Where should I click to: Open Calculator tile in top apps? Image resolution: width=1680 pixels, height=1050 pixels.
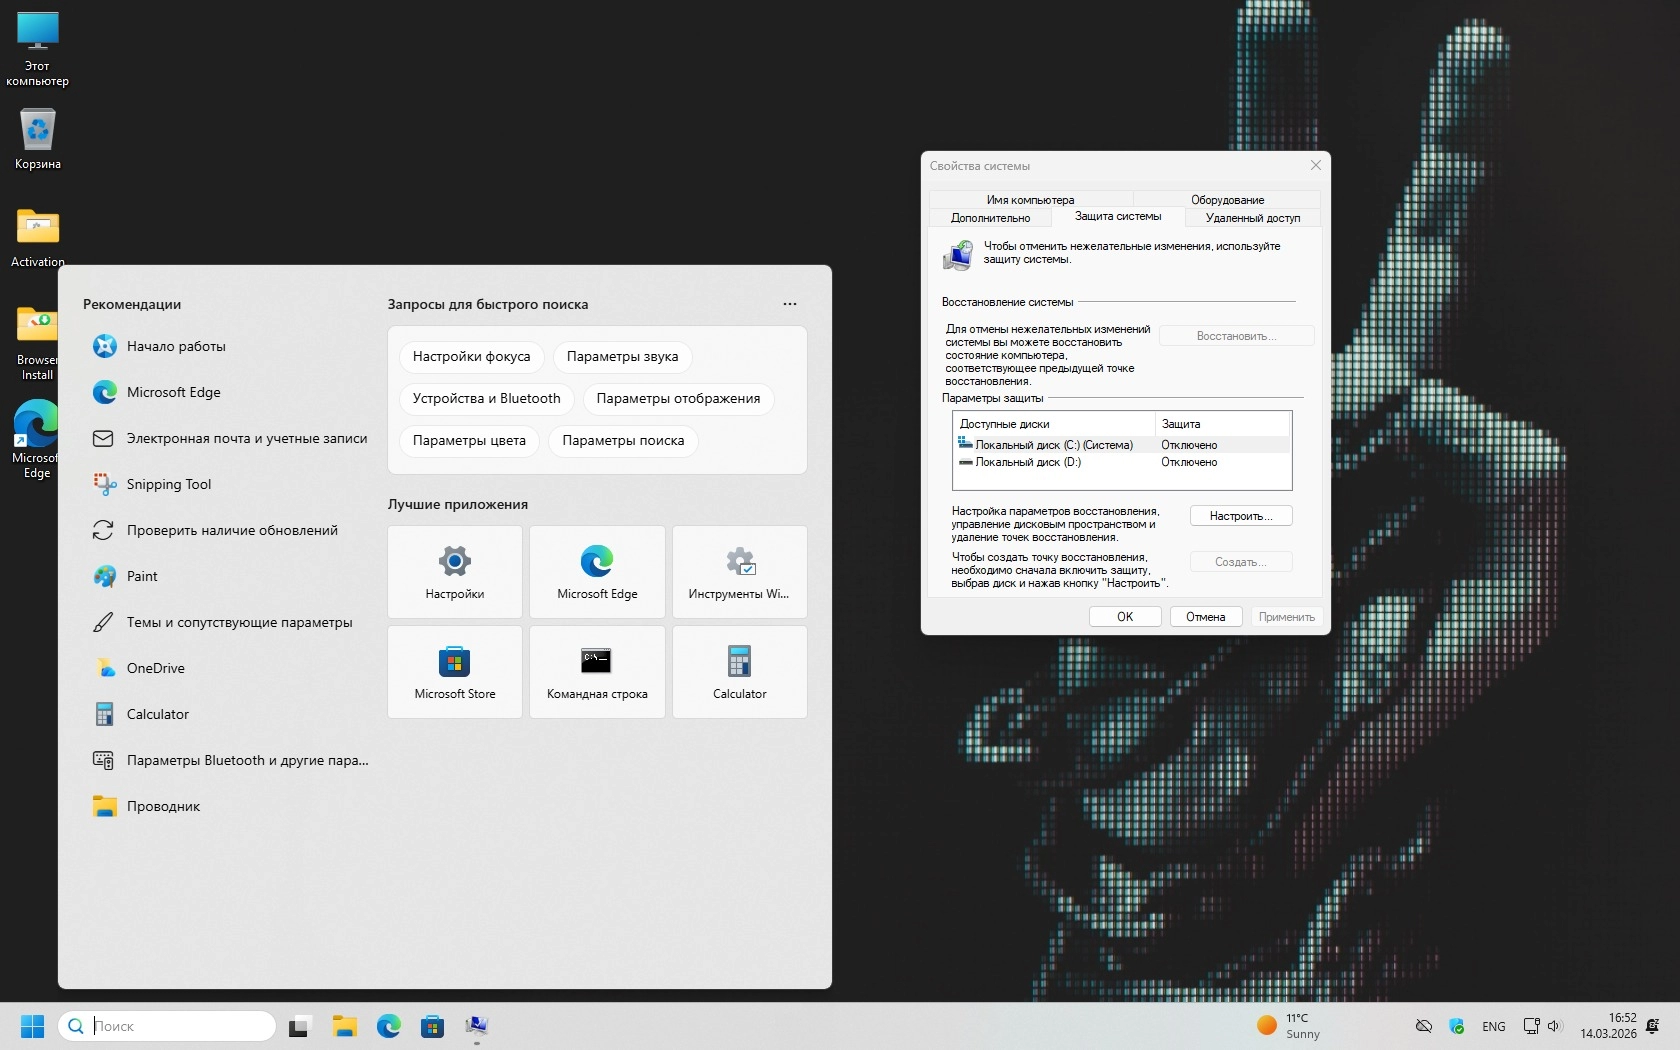pyautogui.click(x=739, y=672)
